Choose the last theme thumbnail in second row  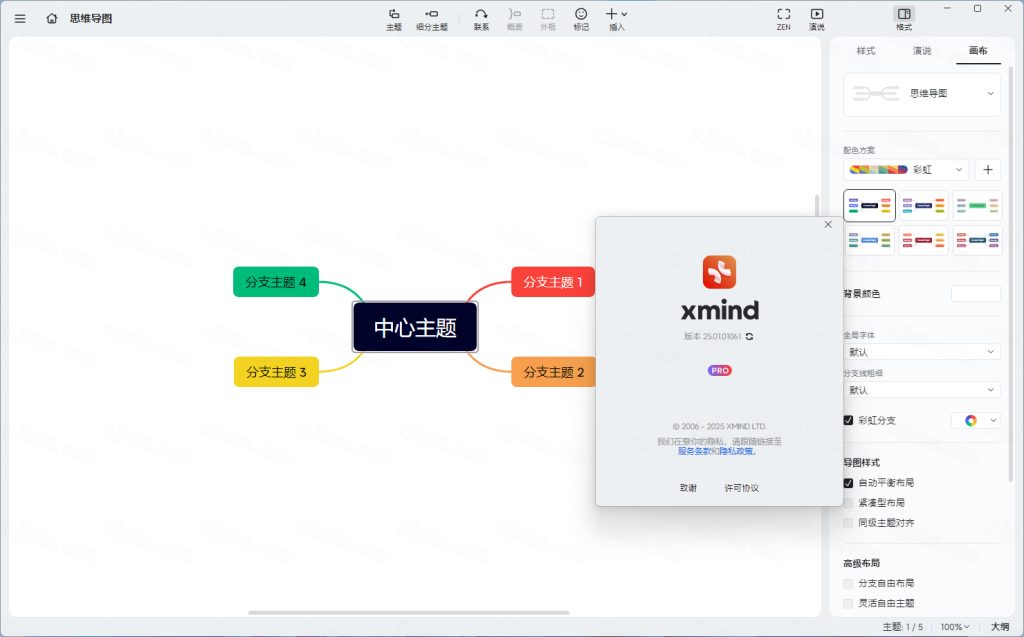(x=978, y=240)
